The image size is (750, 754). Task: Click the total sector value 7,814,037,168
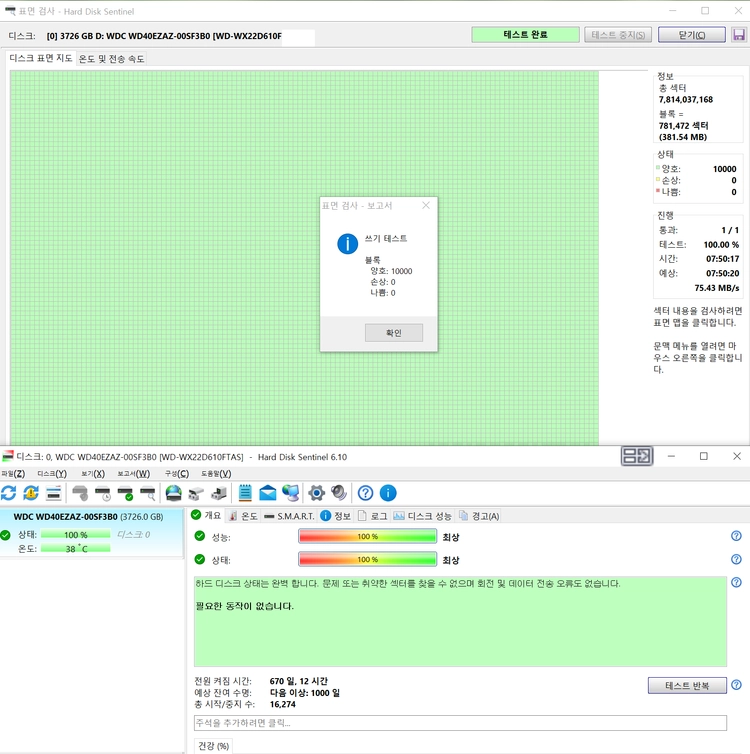click(x=686, y=100)
